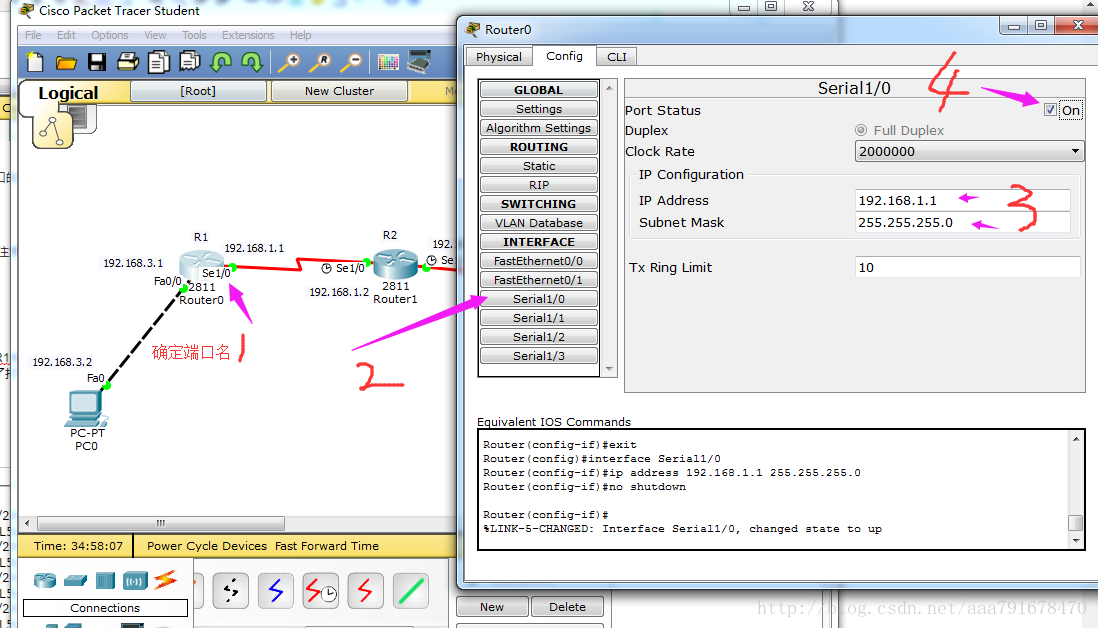The height and width of the screenshot is (628, 1098).
Task: Click the Paste toolbar icon
Action: click(190, 62)
